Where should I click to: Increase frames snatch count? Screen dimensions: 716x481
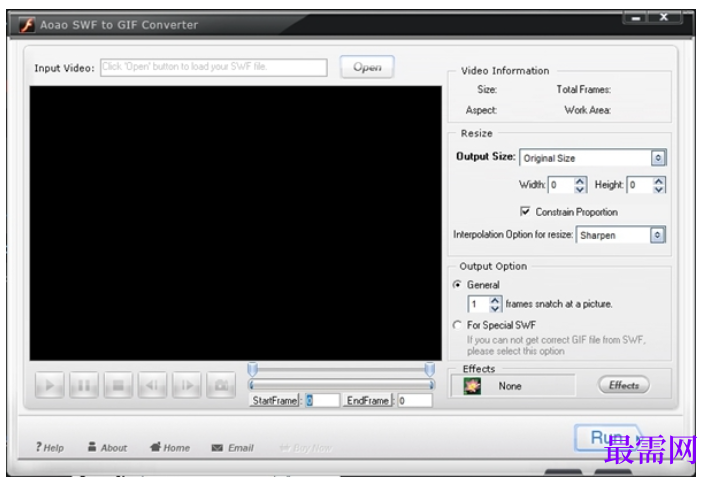coord(495,300)
